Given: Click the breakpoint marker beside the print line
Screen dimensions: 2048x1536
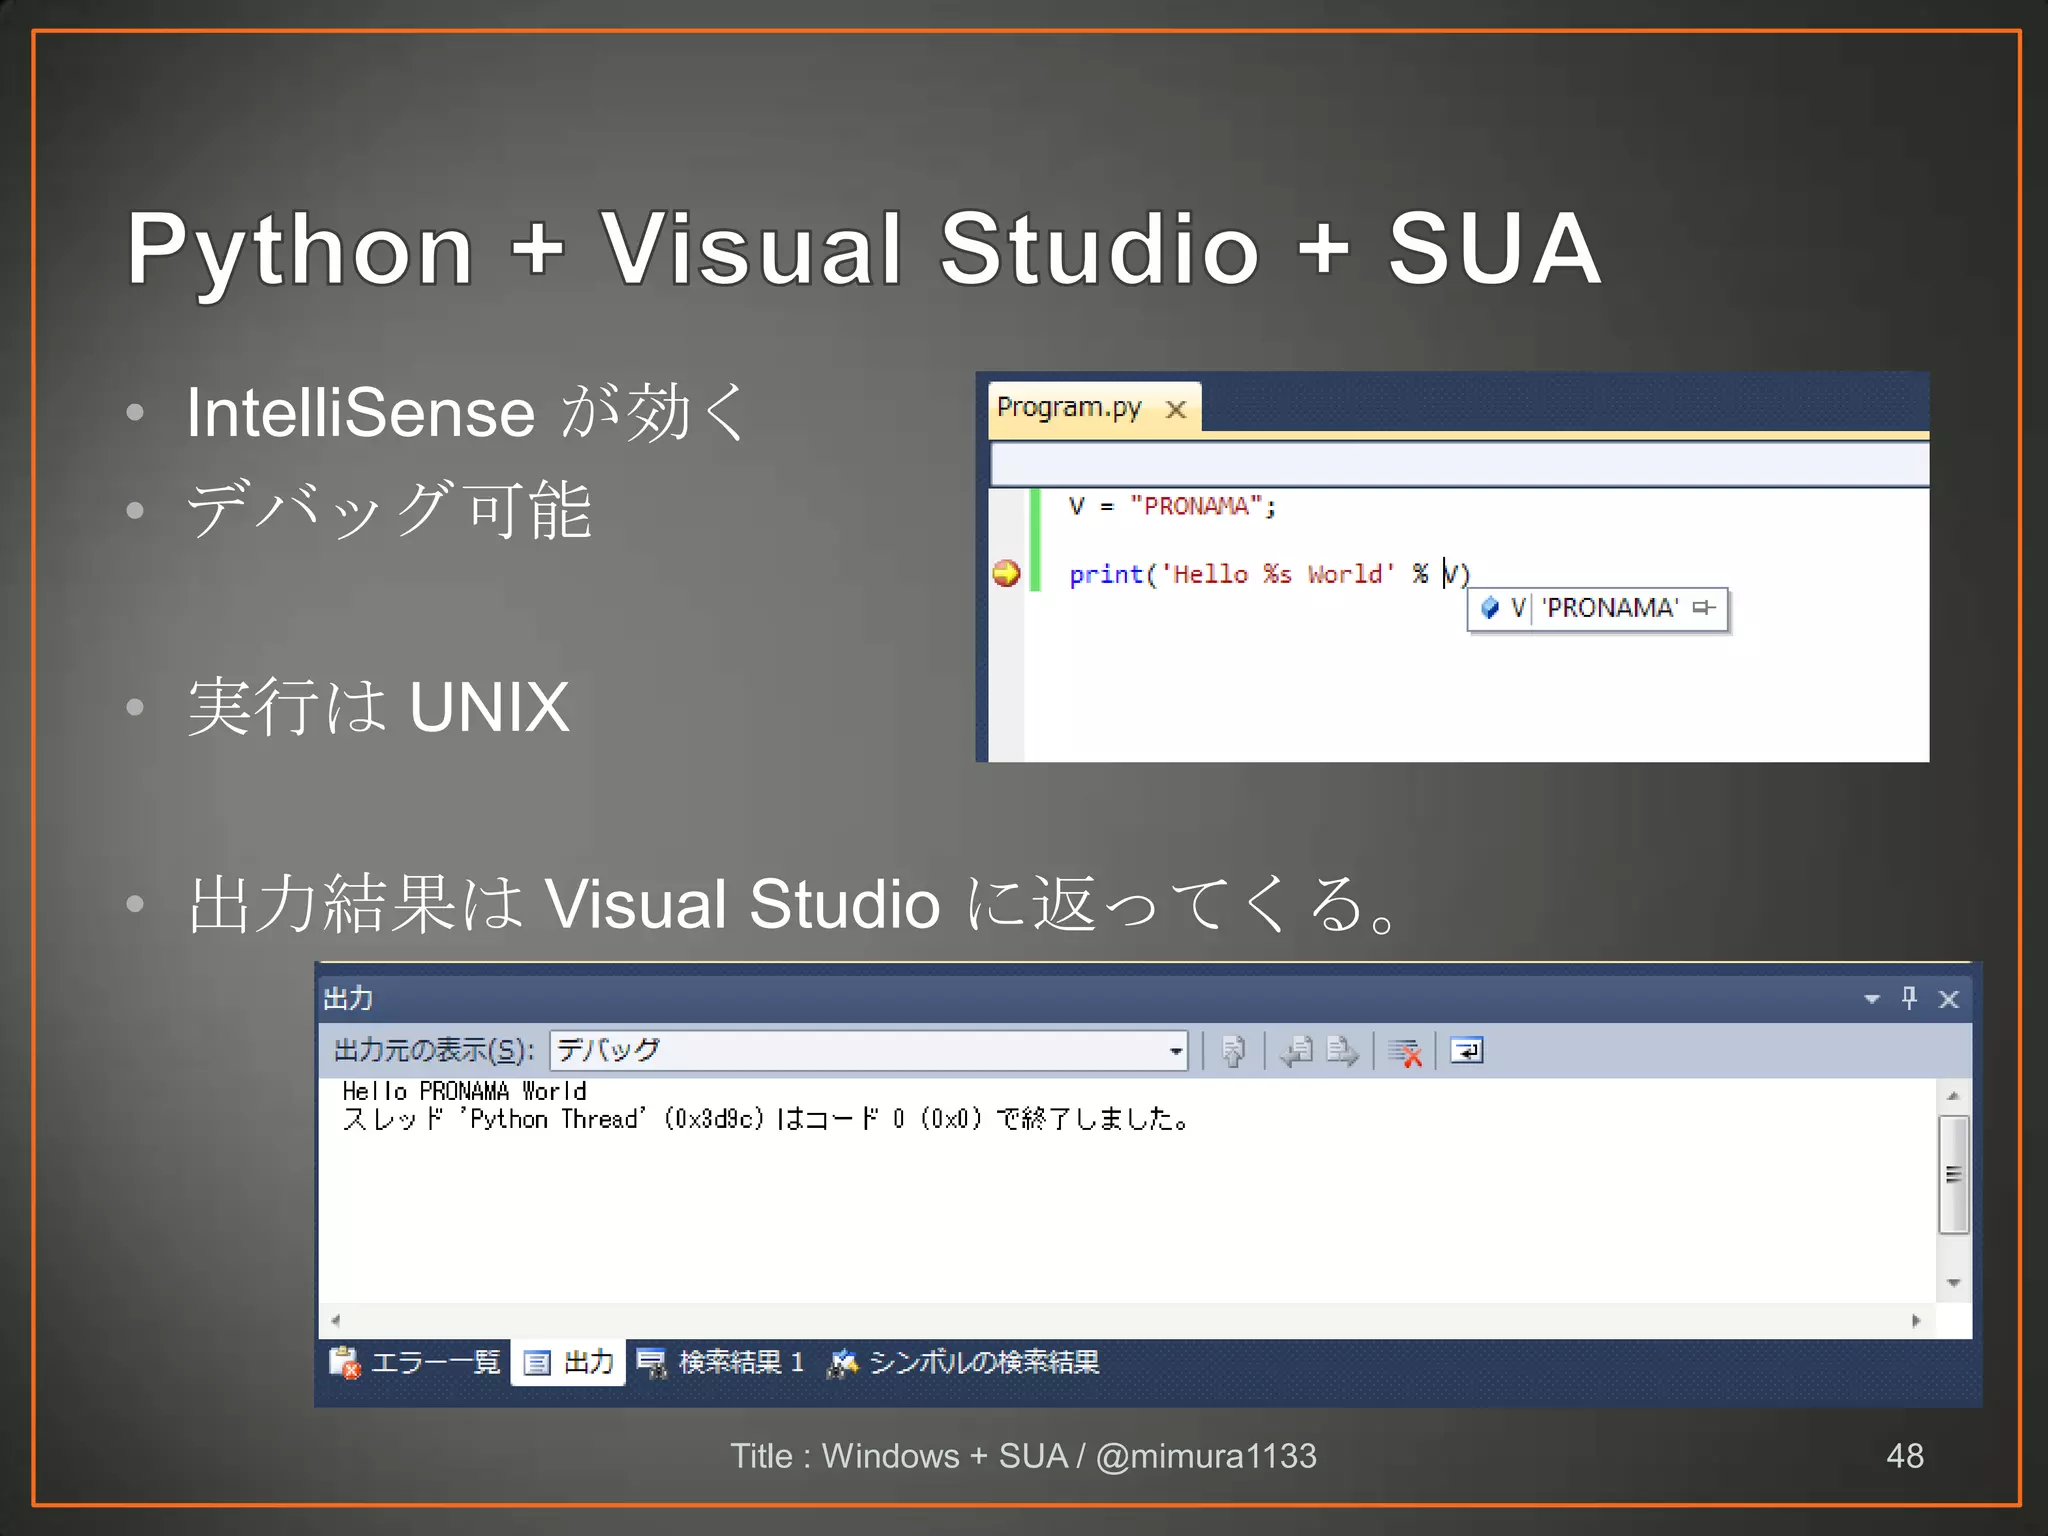Looking at the screenshot, I should [x=1006, y=573].
